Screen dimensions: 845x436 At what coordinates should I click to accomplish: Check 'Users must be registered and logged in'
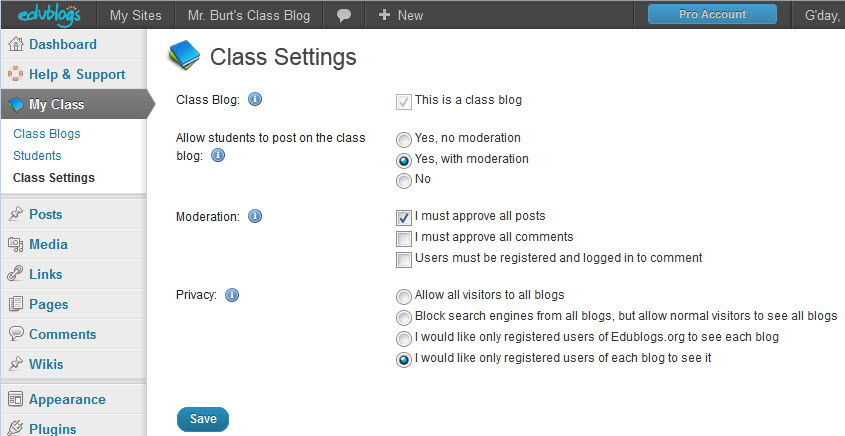coord(404,259)
